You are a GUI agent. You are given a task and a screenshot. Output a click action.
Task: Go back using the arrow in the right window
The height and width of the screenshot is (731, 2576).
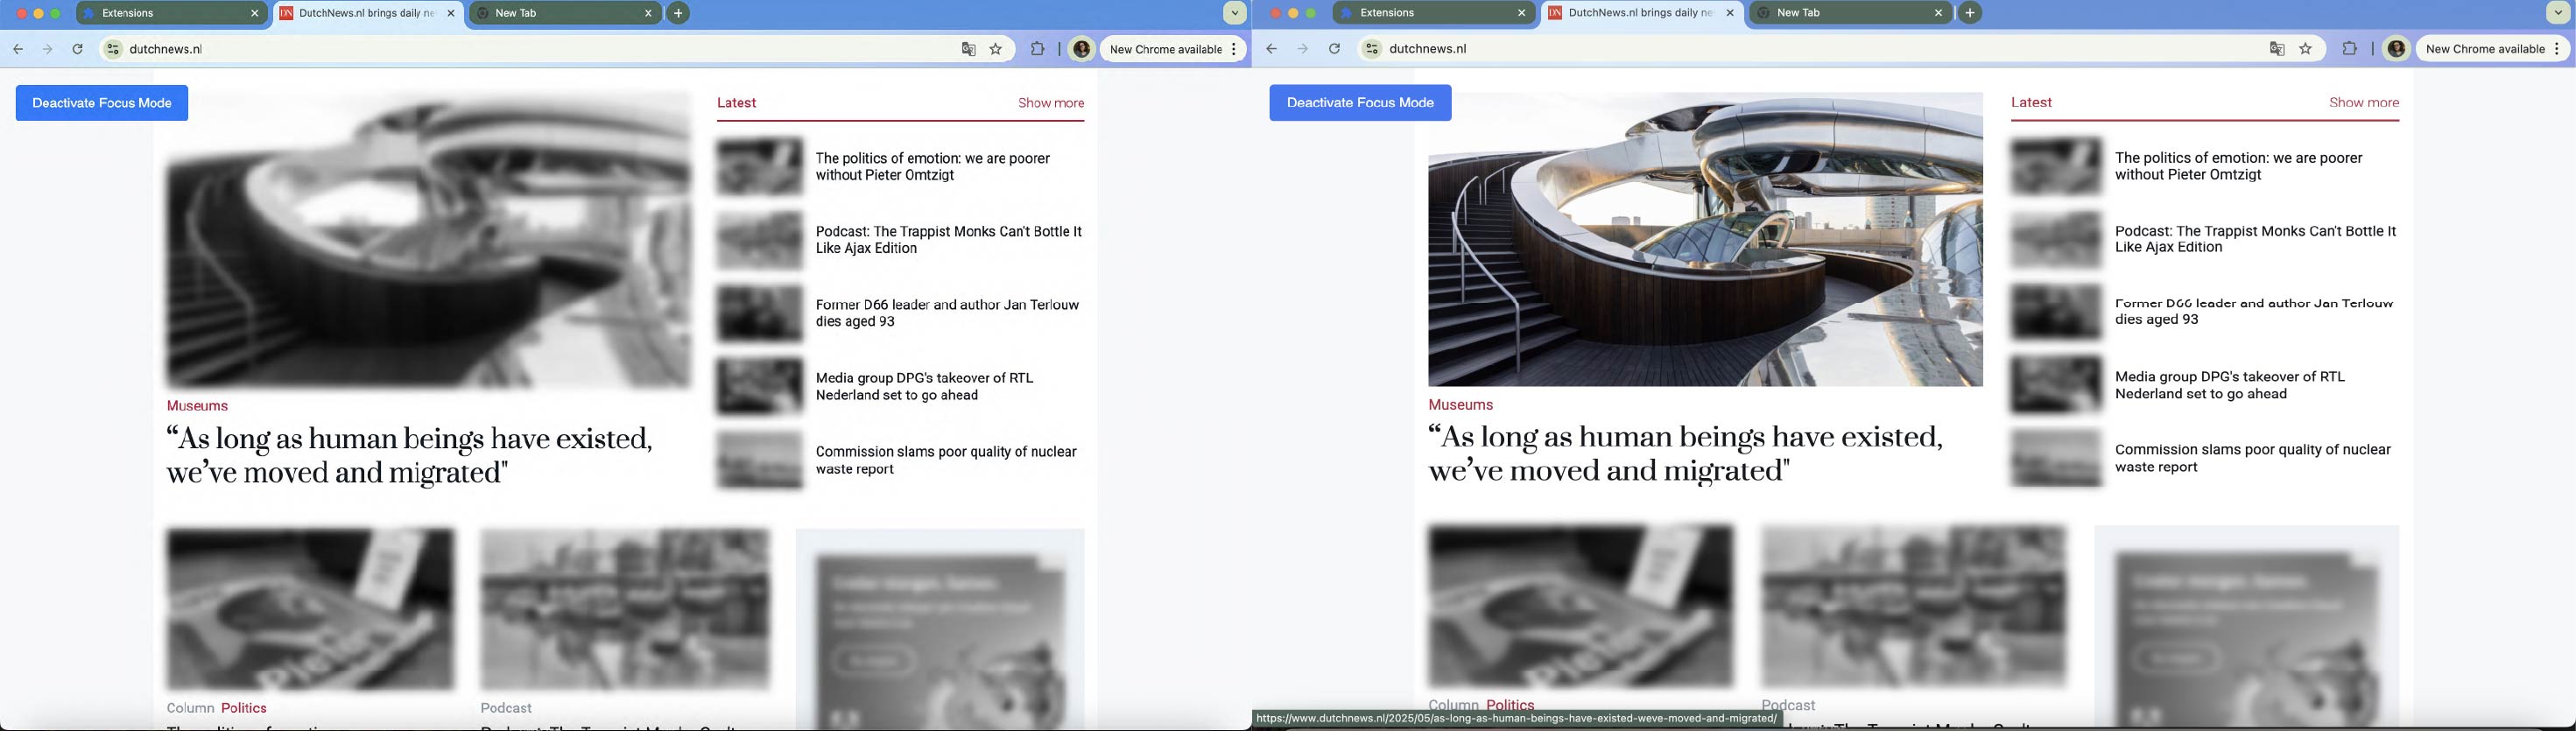click(1271, 49)
